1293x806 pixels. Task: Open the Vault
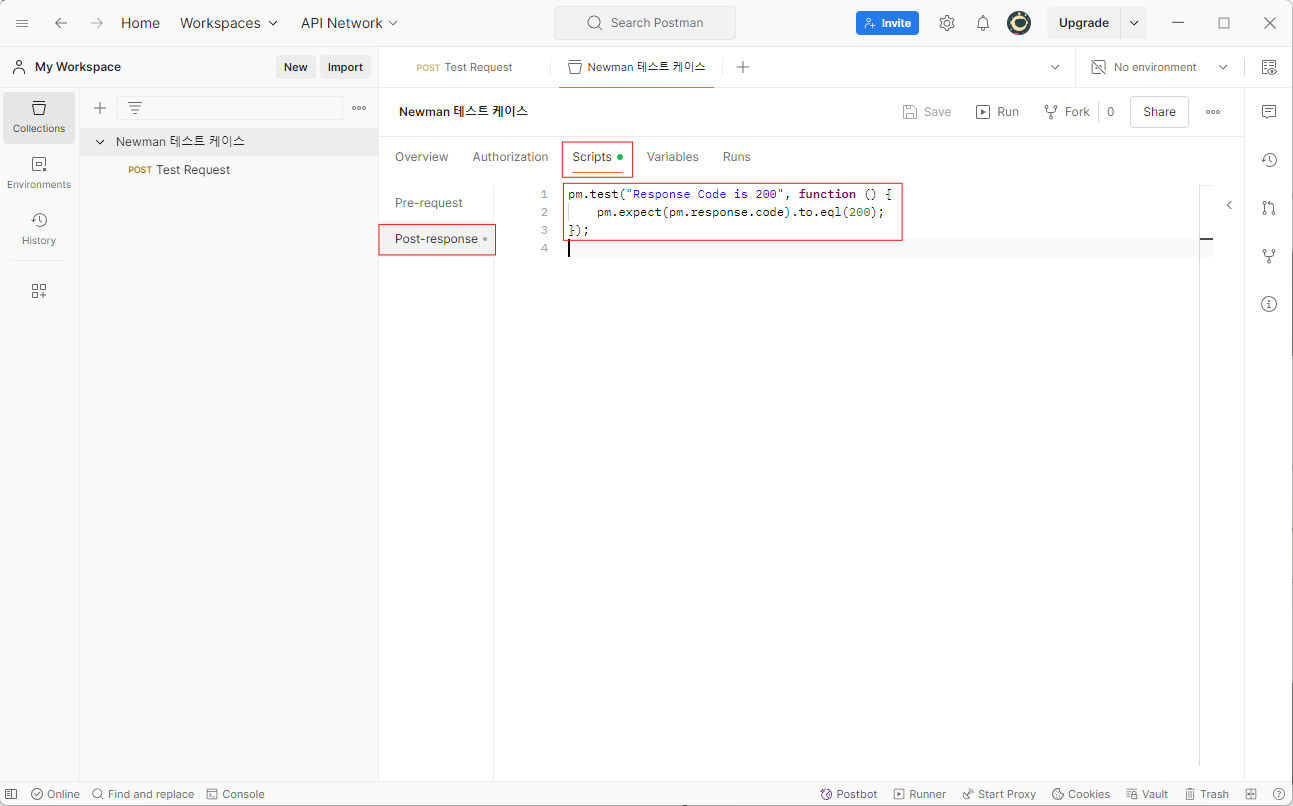click(x=1147, y=794)
